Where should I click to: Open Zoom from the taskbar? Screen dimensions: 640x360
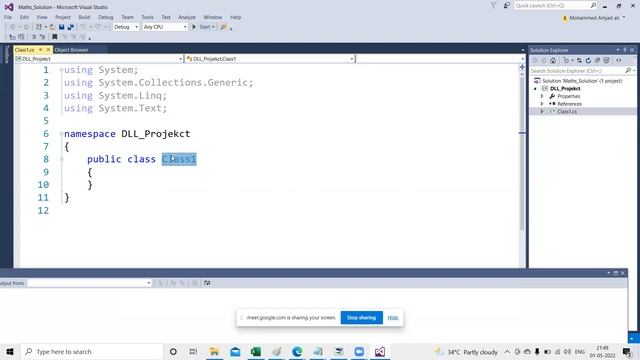(x=359, y=351)
